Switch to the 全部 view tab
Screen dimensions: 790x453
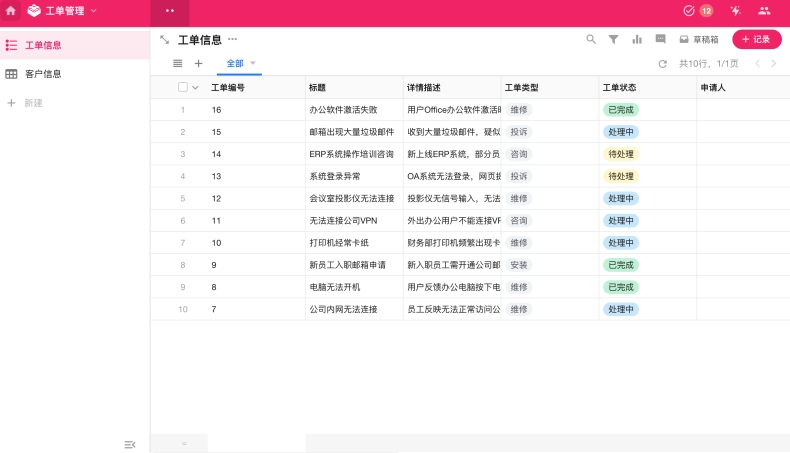pyautogui.click(x=235, y=63)
